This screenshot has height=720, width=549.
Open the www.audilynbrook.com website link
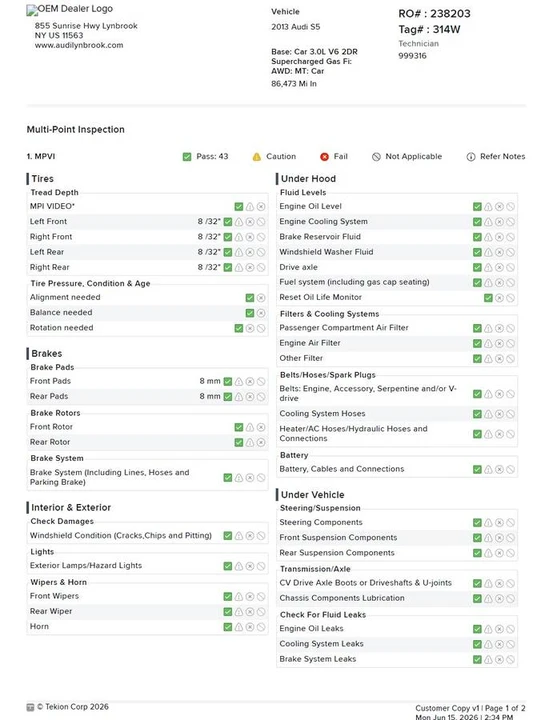79,45
